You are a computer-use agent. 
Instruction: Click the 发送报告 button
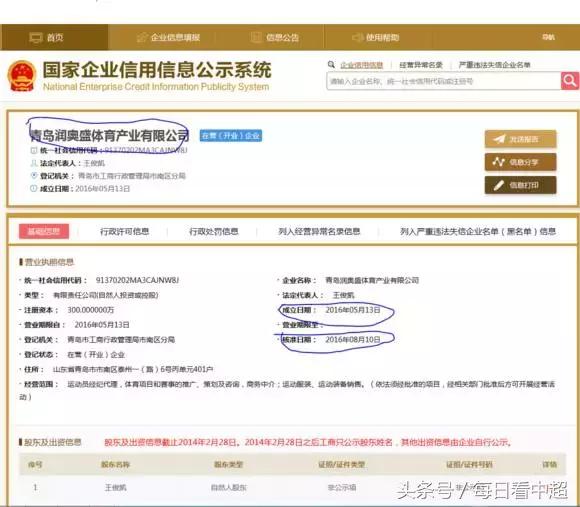click(520, 139)
